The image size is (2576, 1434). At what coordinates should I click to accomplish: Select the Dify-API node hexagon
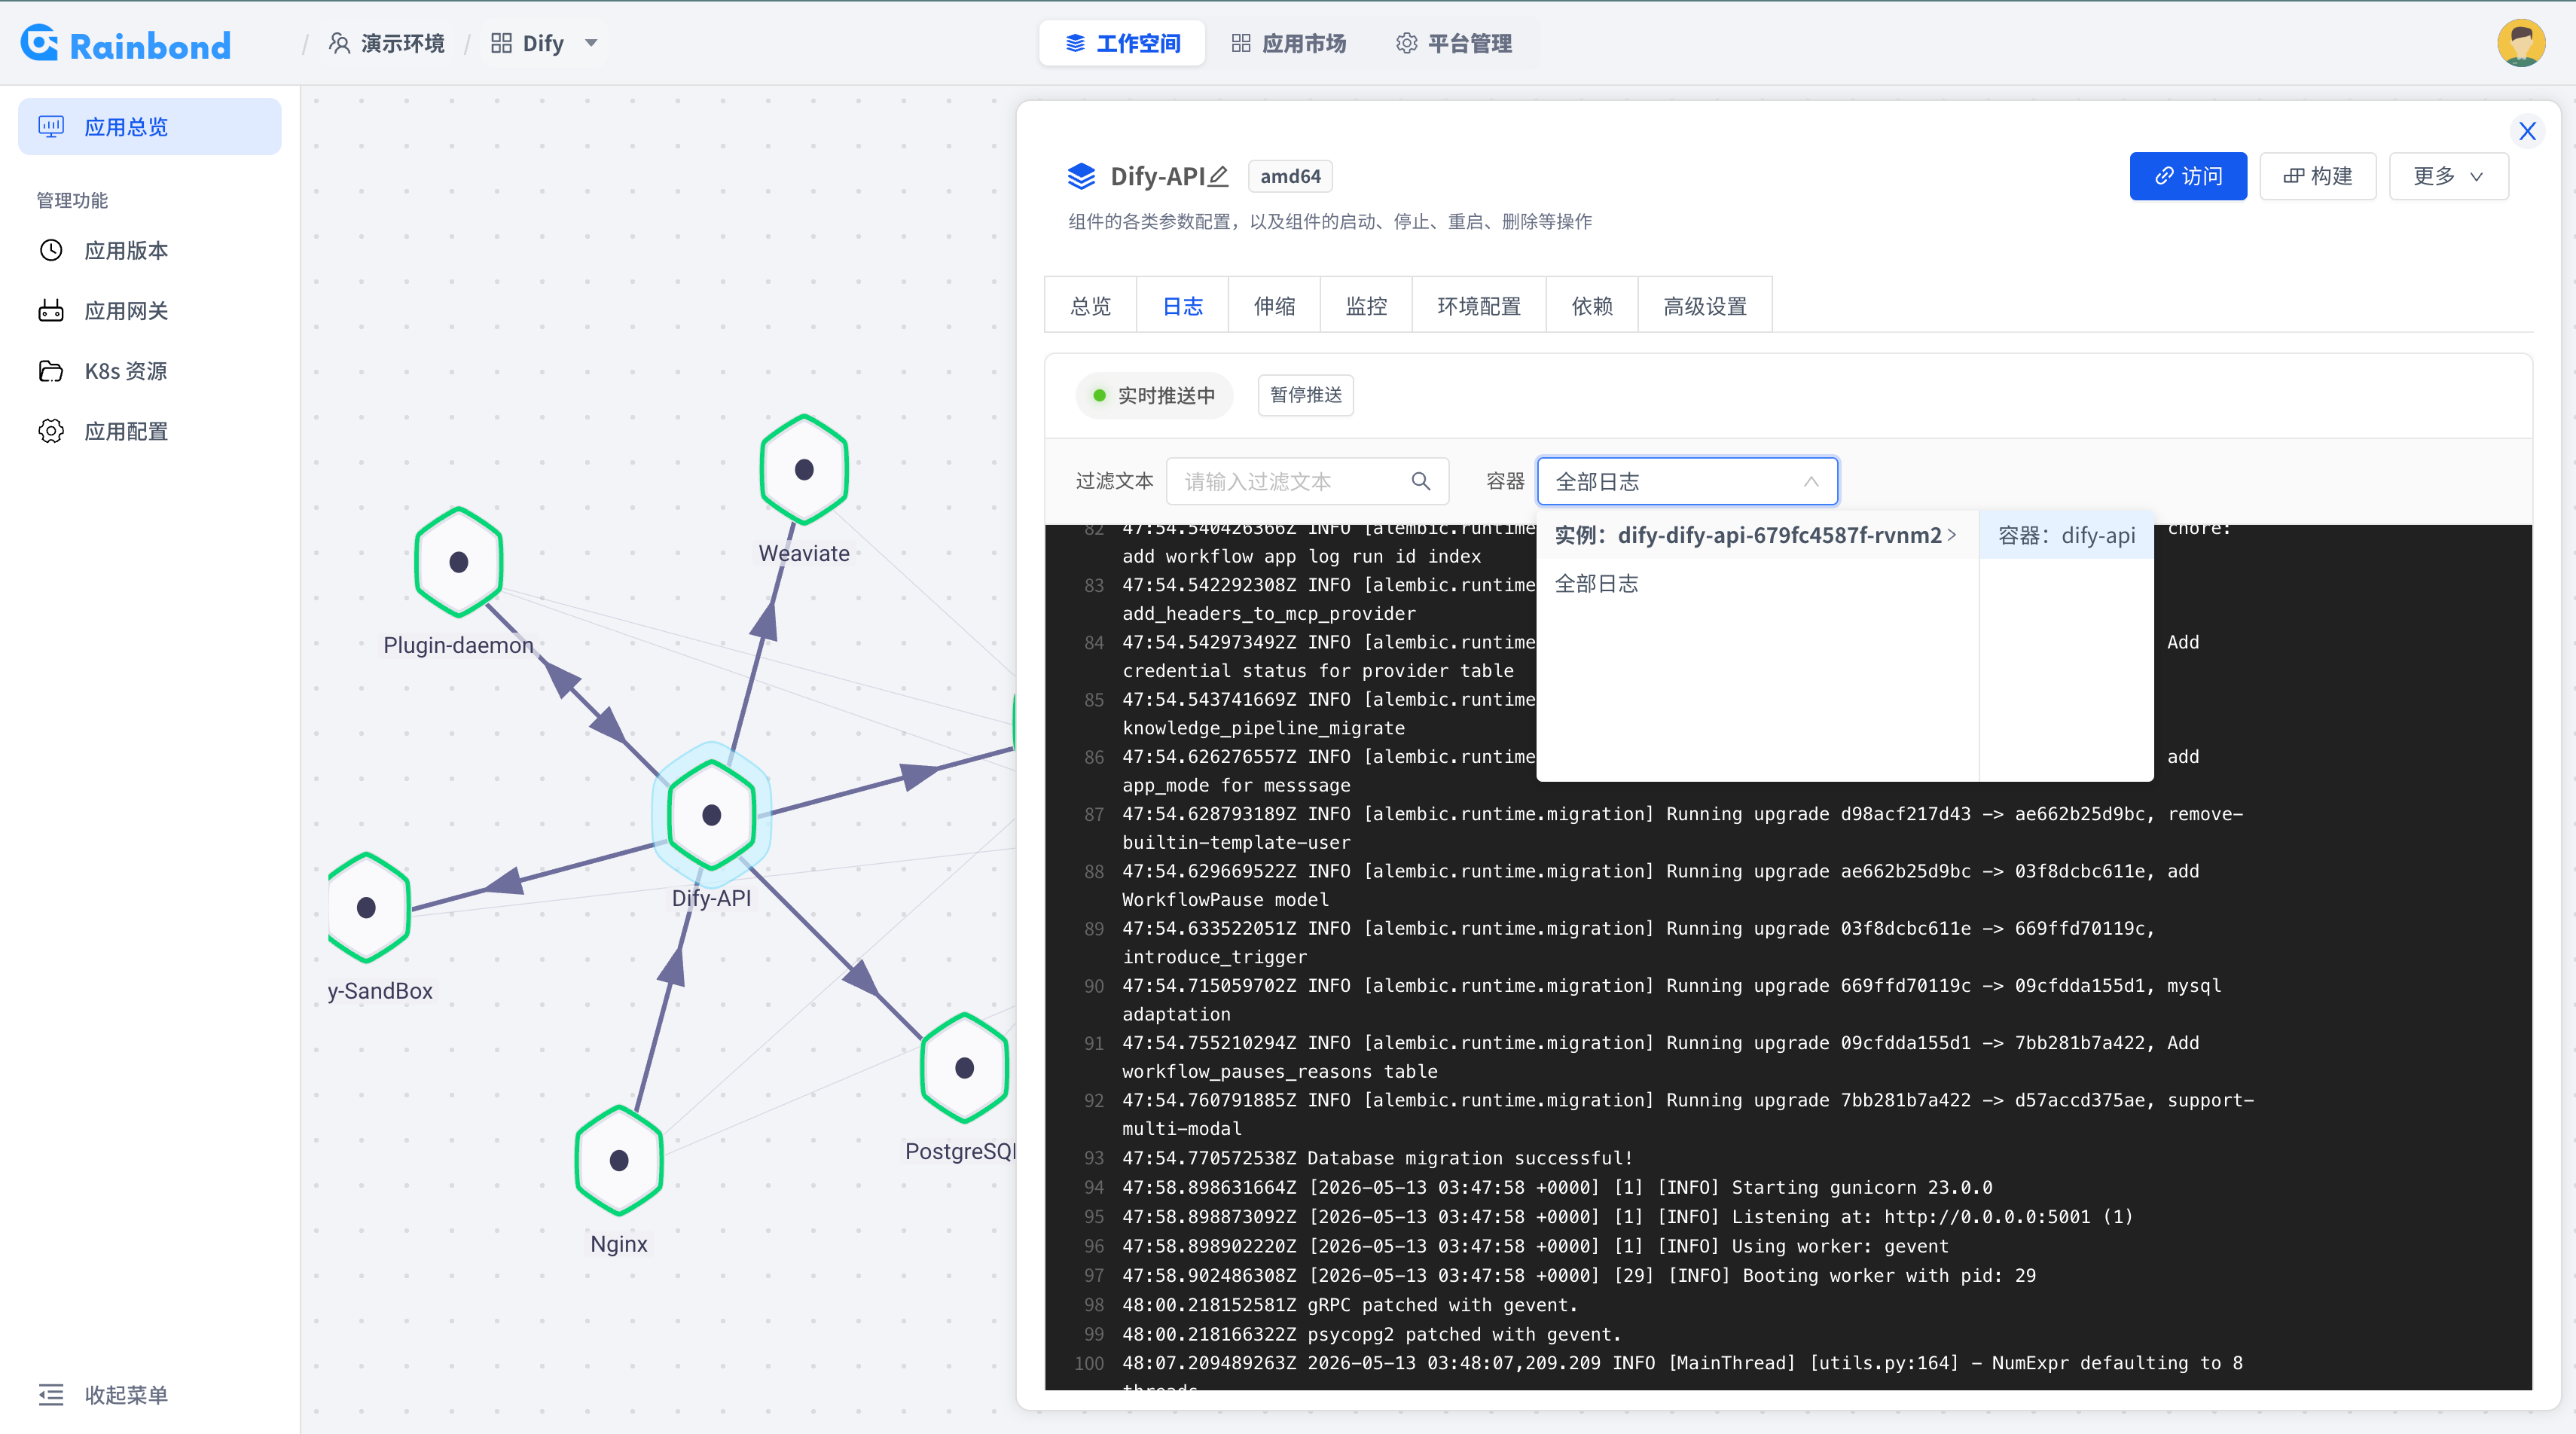712,815
